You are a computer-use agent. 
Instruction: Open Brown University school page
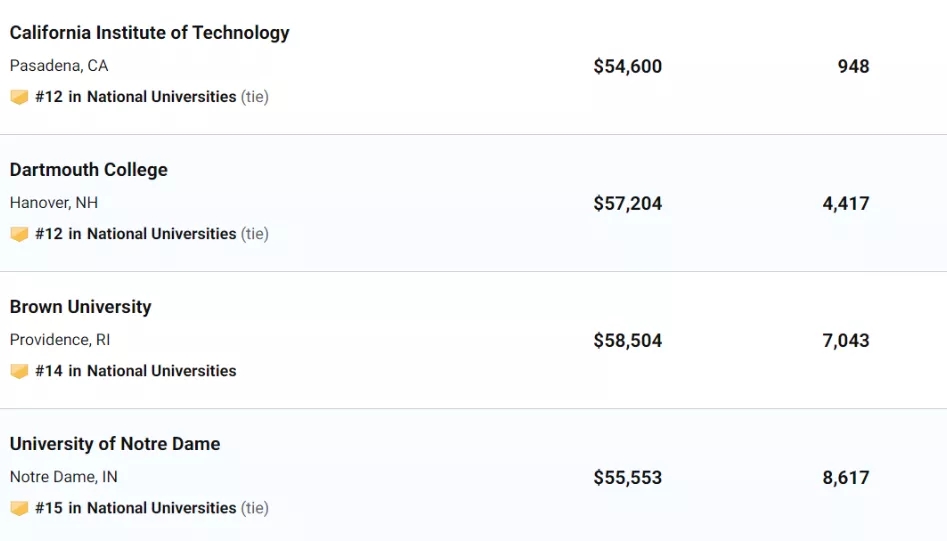coord(80,307)
